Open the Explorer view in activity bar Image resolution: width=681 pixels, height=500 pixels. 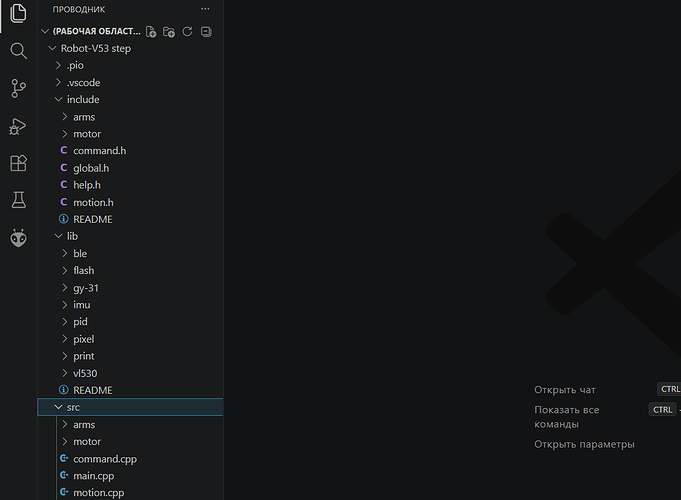[x=18, y=13]
